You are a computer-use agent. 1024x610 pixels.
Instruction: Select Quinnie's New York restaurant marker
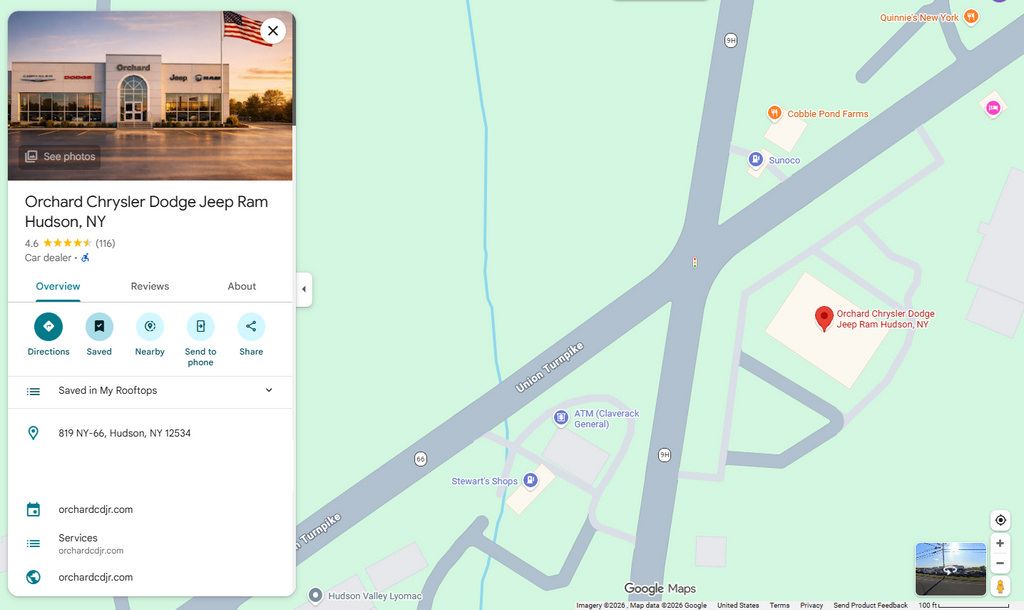point(971,17)
